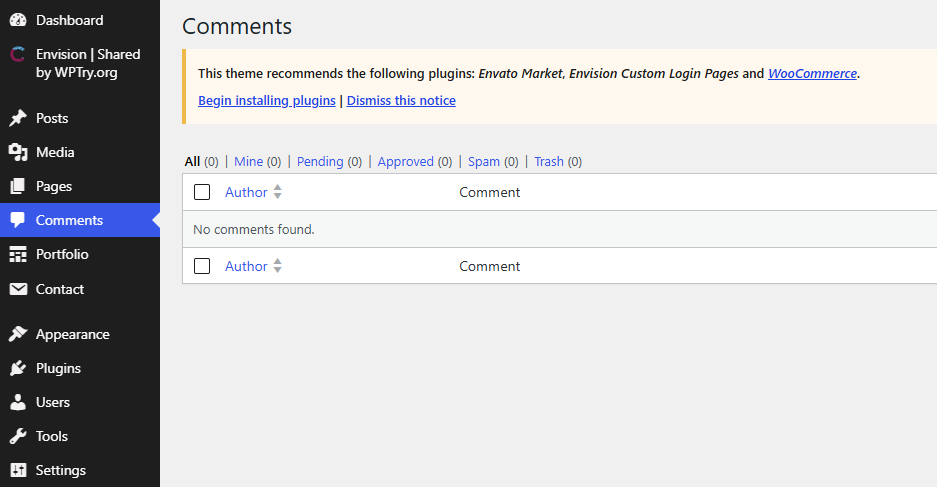Sort by Author in table footer
937x487 pixels.
pyautogui.click(x=246, y=266)
